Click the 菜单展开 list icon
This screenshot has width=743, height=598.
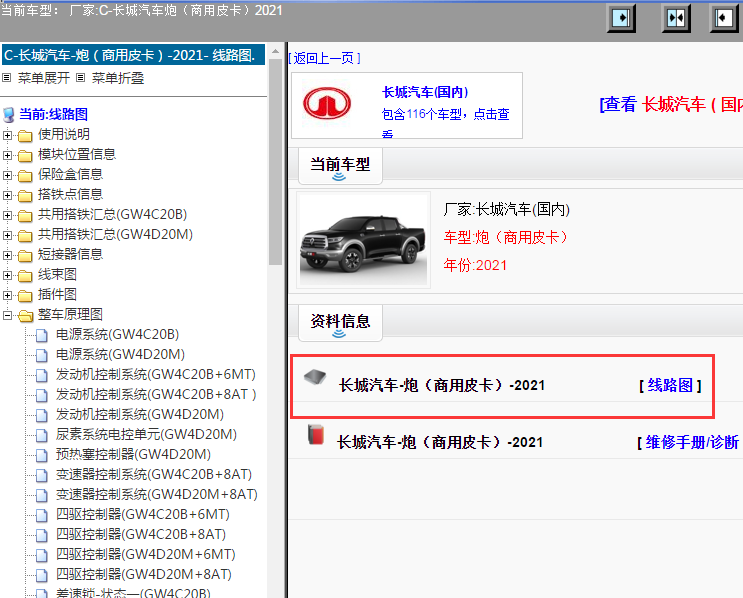pos(7,78)
